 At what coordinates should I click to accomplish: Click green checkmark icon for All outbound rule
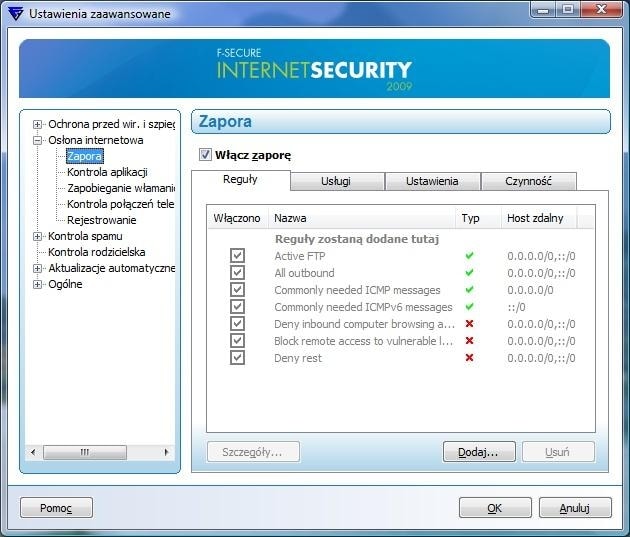coord(469,273)
